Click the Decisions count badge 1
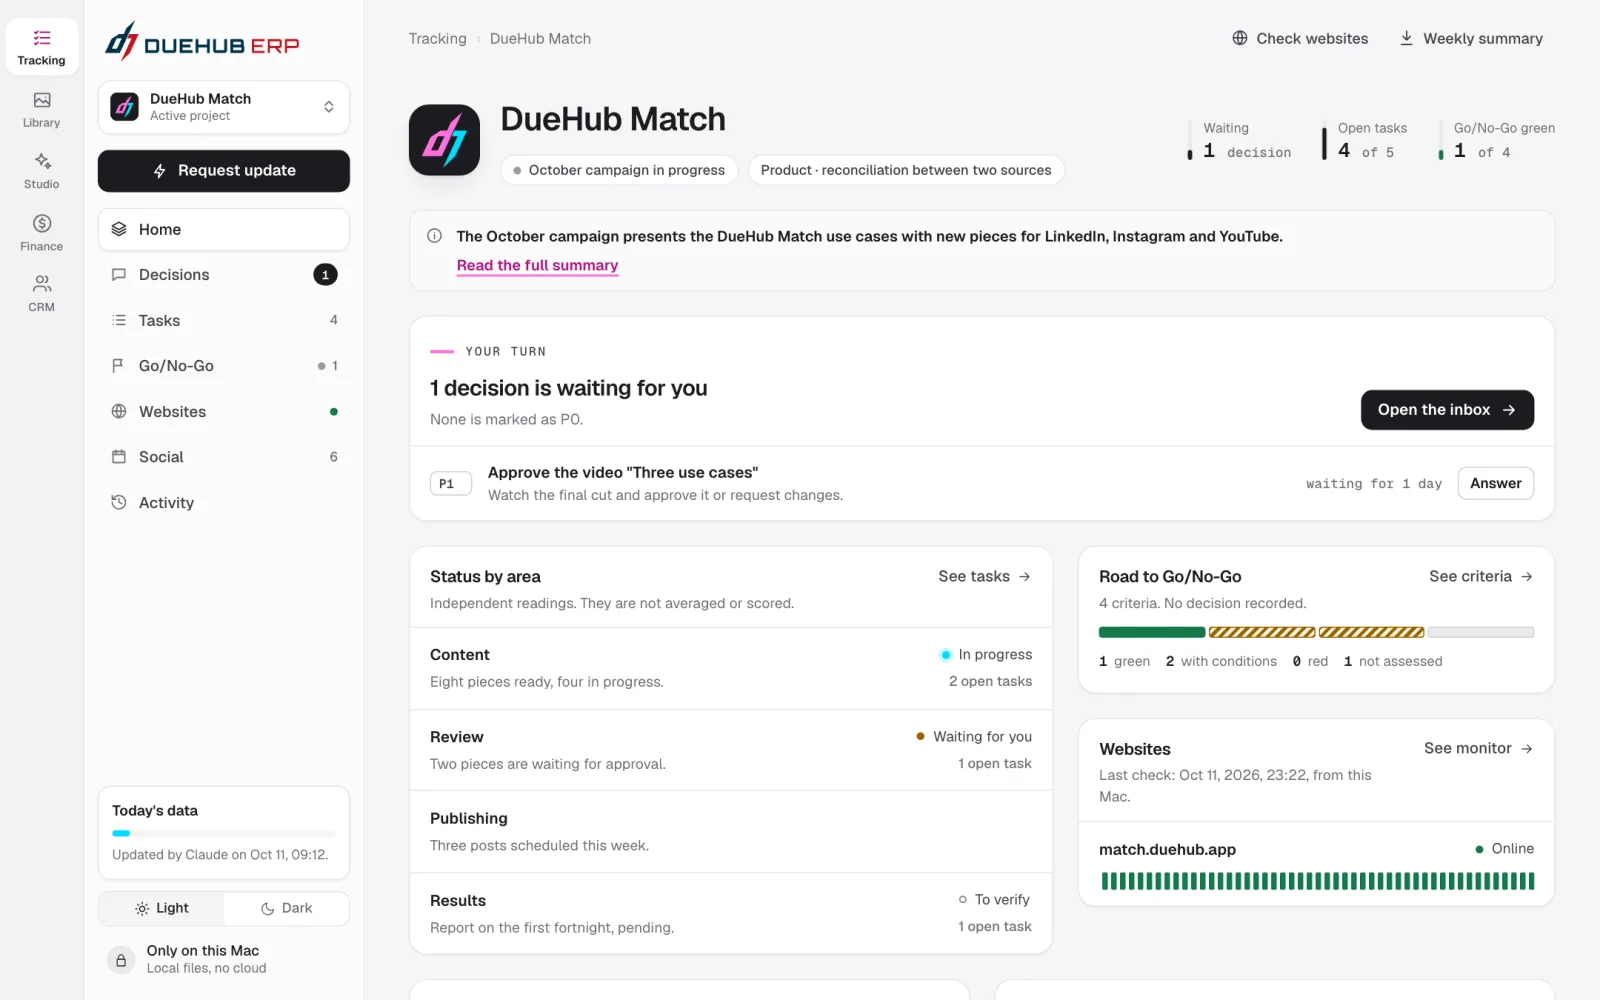The image size is (1600, 1000). (325, 275)
